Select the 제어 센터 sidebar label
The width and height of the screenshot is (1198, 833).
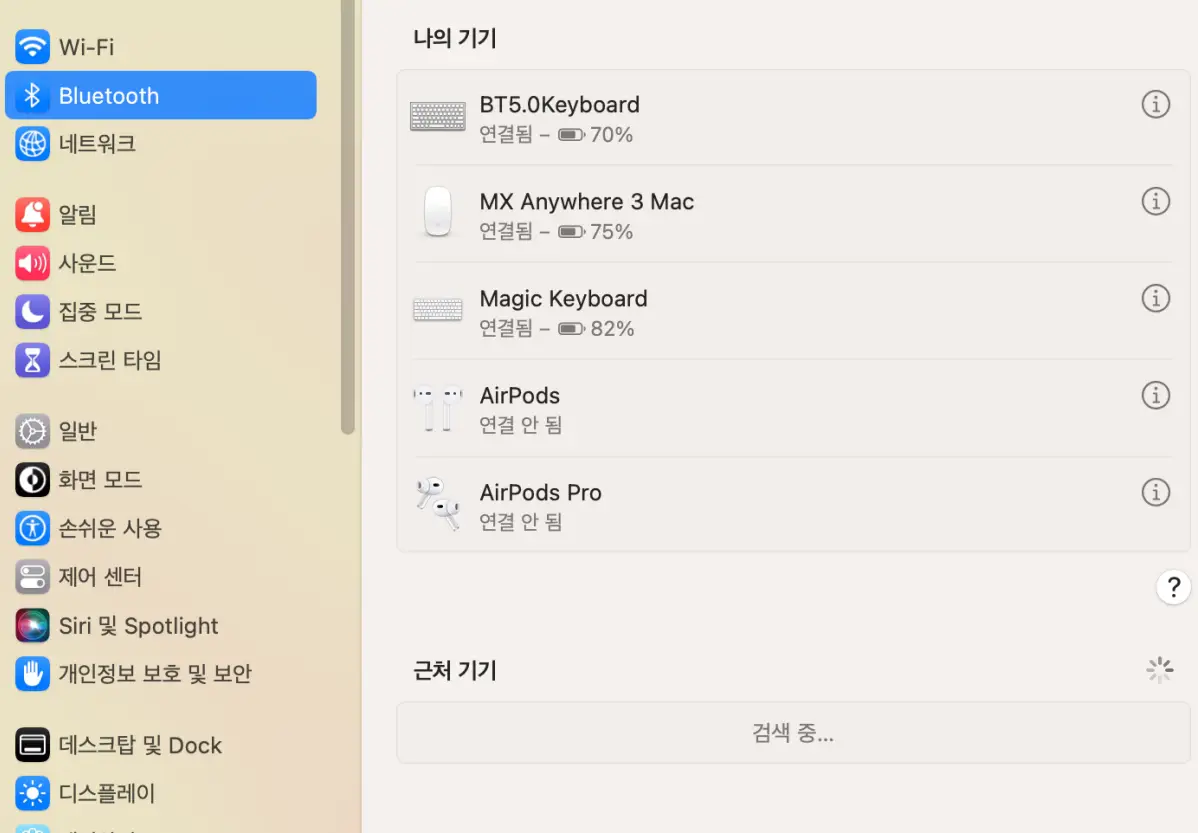[100, 577]
